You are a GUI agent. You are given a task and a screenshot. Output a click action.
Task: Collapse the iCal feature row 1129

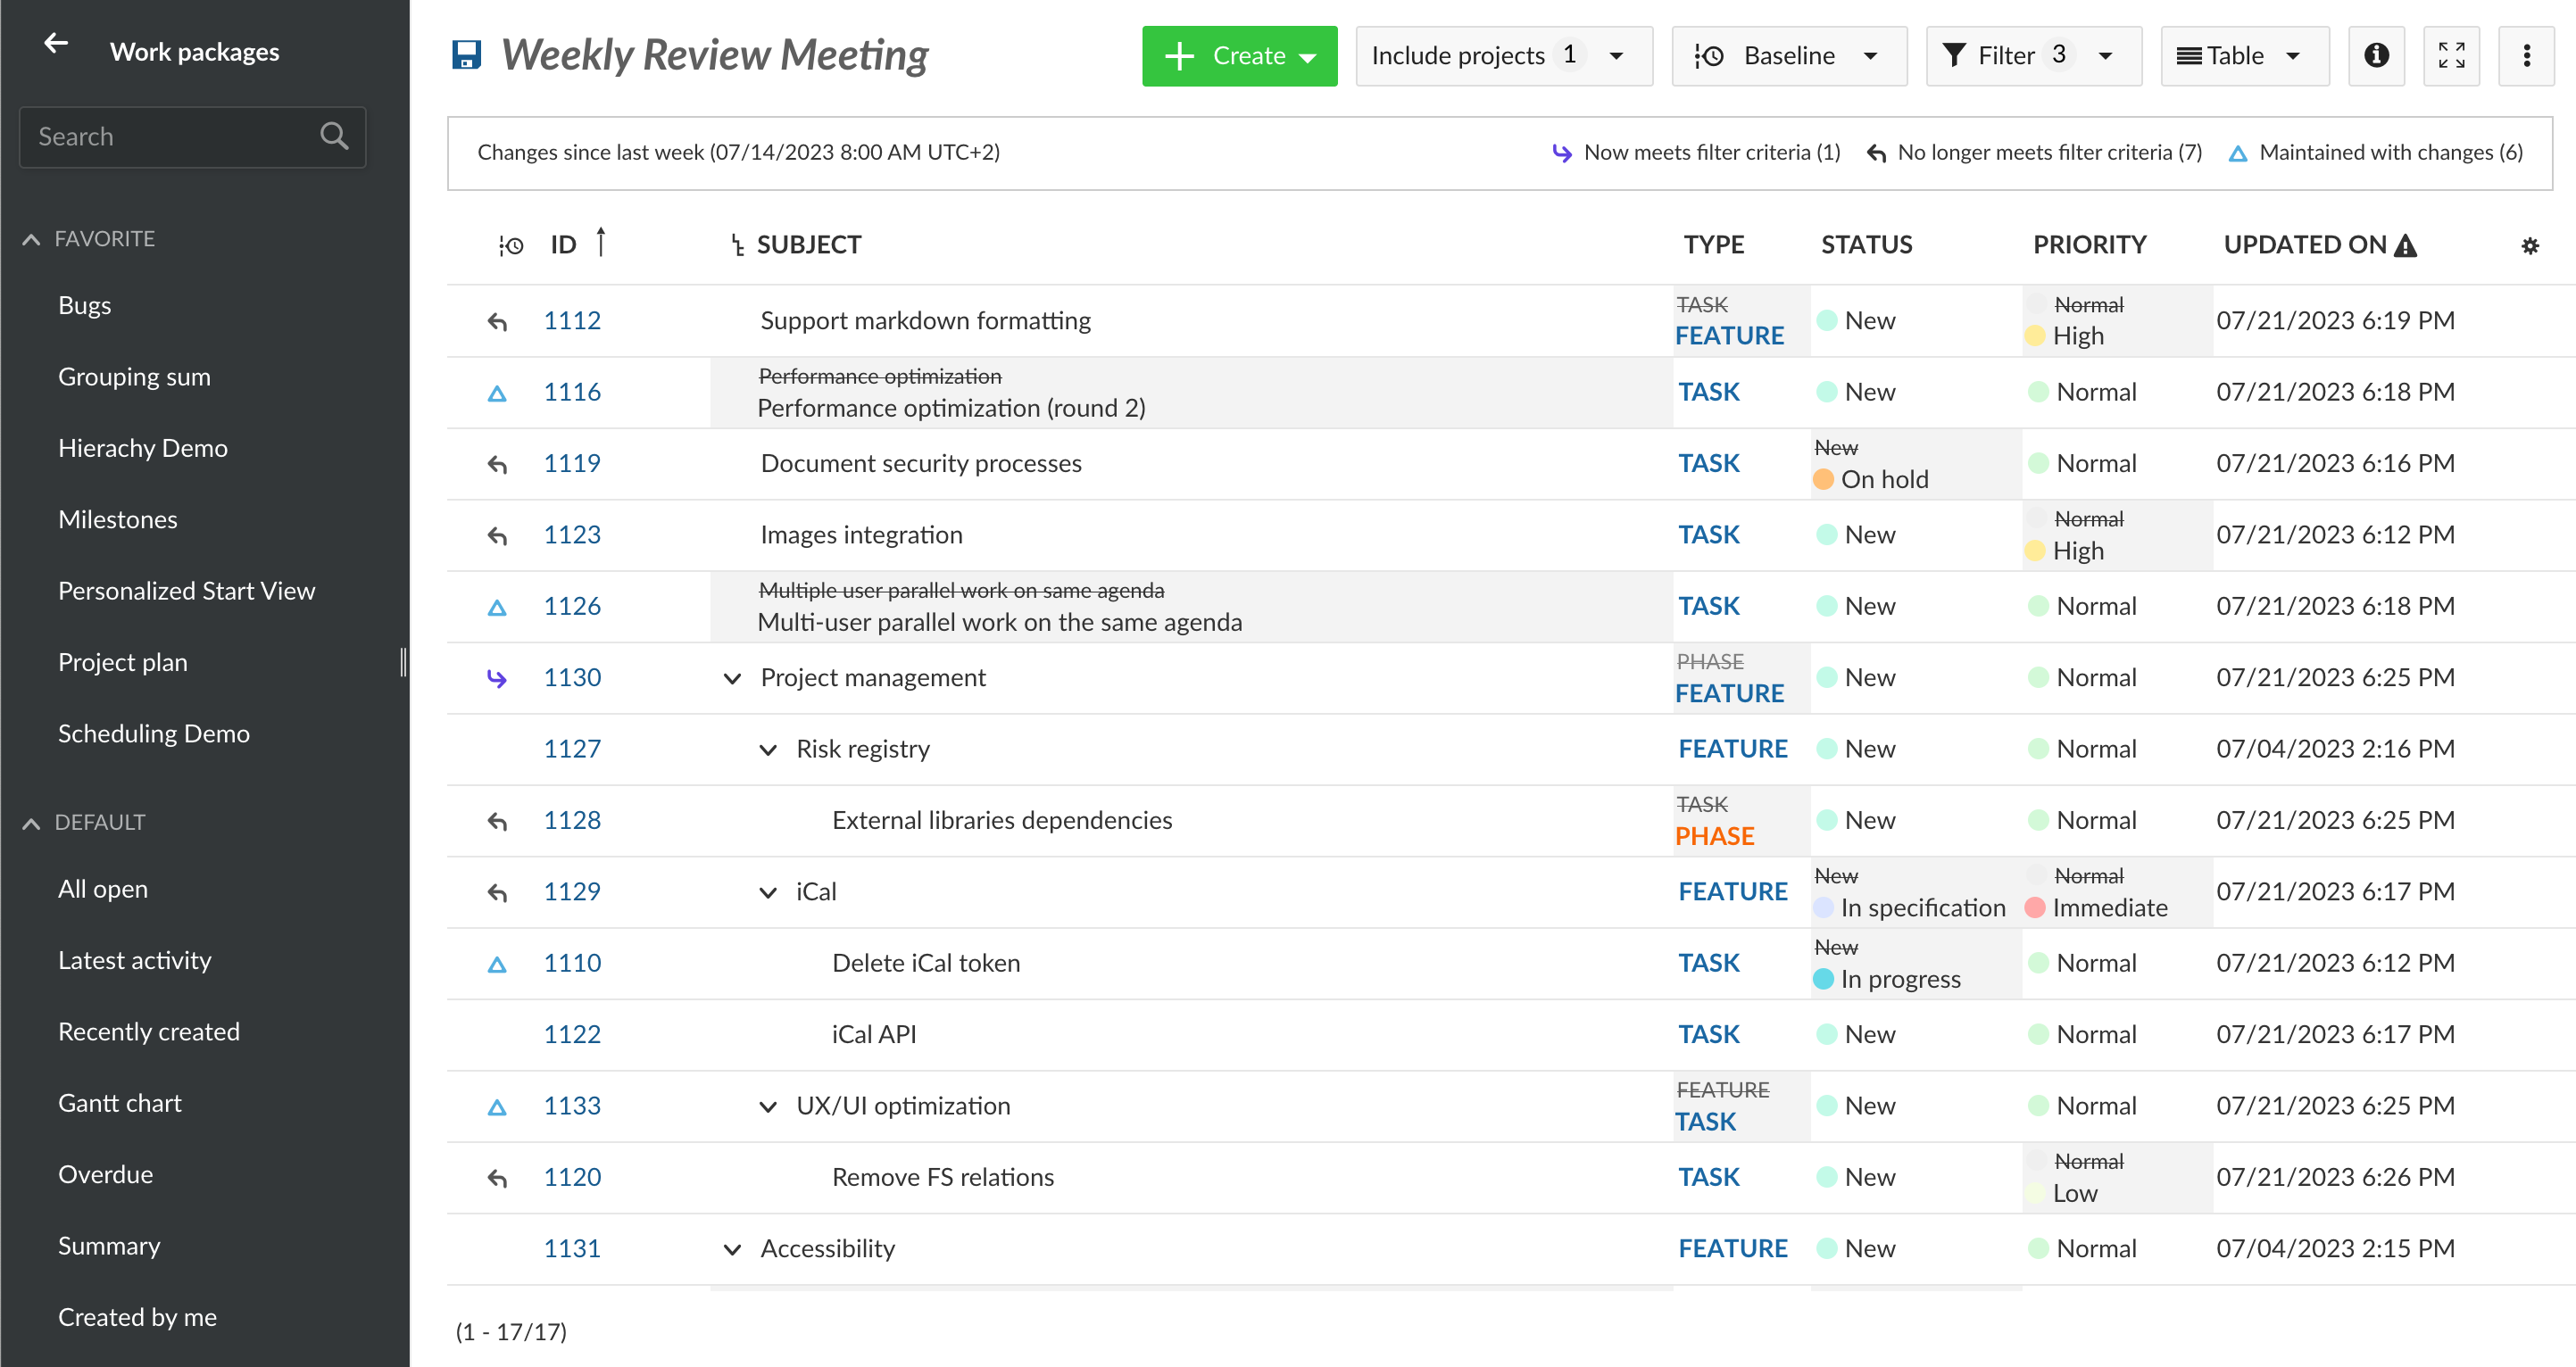(765, 889)
